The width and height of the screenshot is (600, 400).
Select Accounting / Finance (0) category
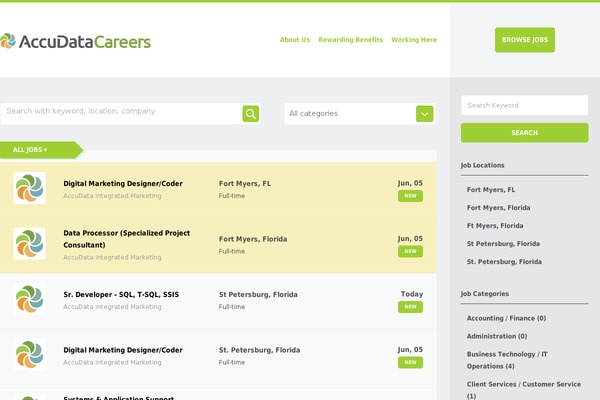(506, 318)
